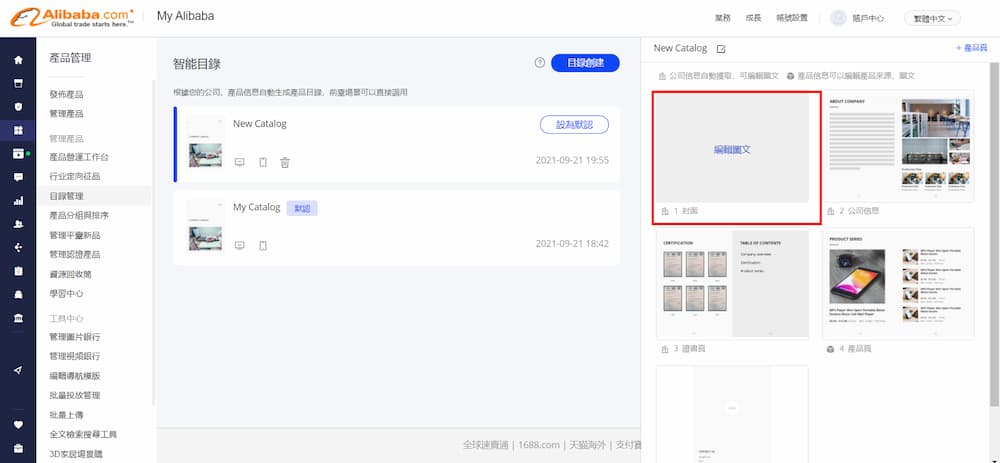
Task: Open 管理平臺新品 in the left menu
Action: click(x=75, y=235)
